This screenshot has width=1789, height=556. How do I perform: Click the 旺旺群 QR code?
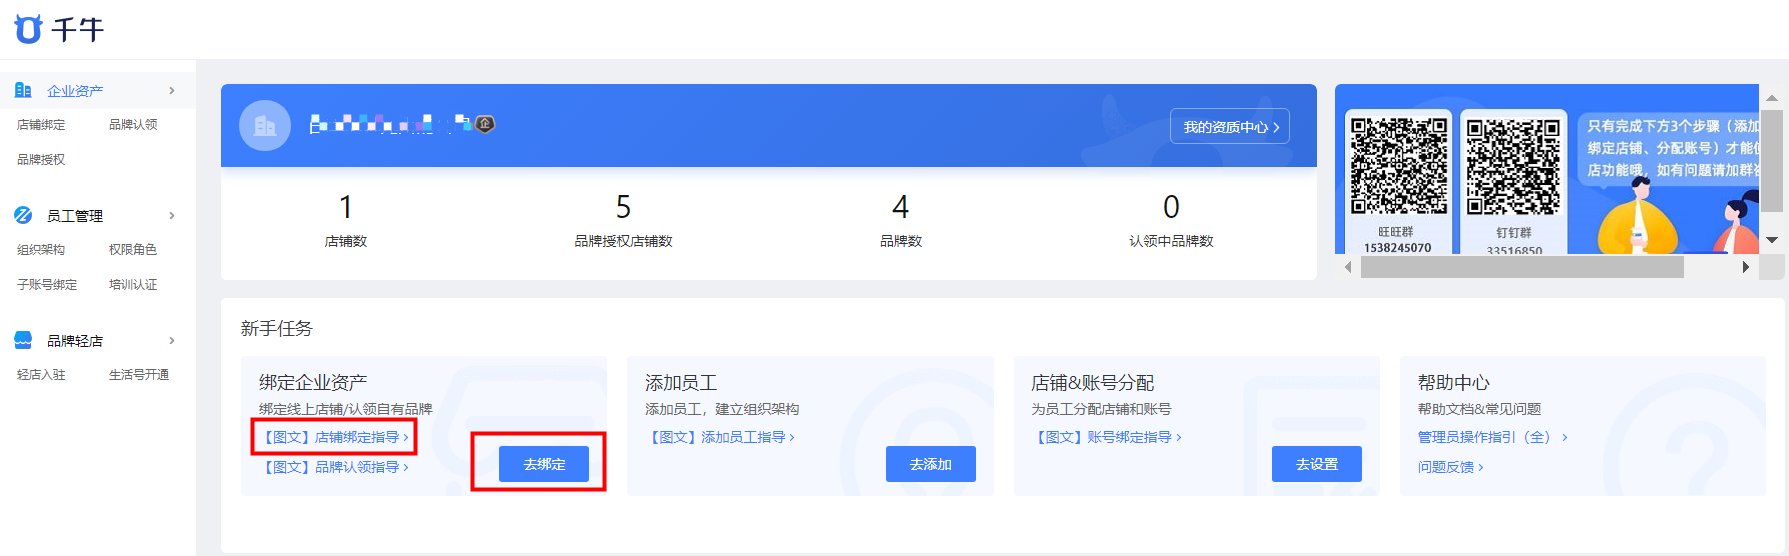[x=1399, y=166]
